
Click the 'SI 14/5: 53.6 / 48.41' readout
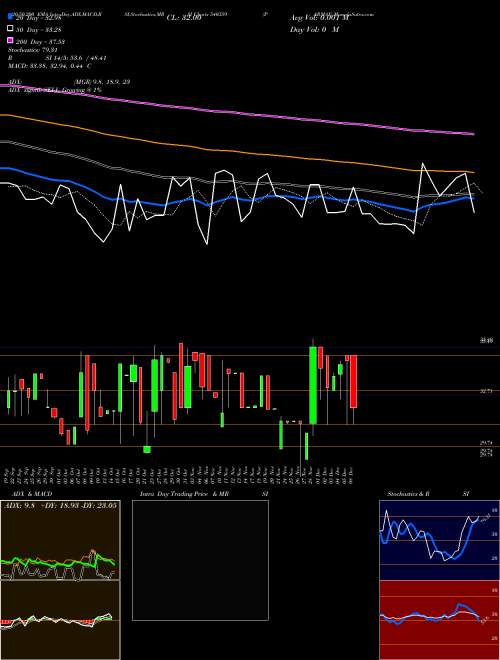point(76,58)
